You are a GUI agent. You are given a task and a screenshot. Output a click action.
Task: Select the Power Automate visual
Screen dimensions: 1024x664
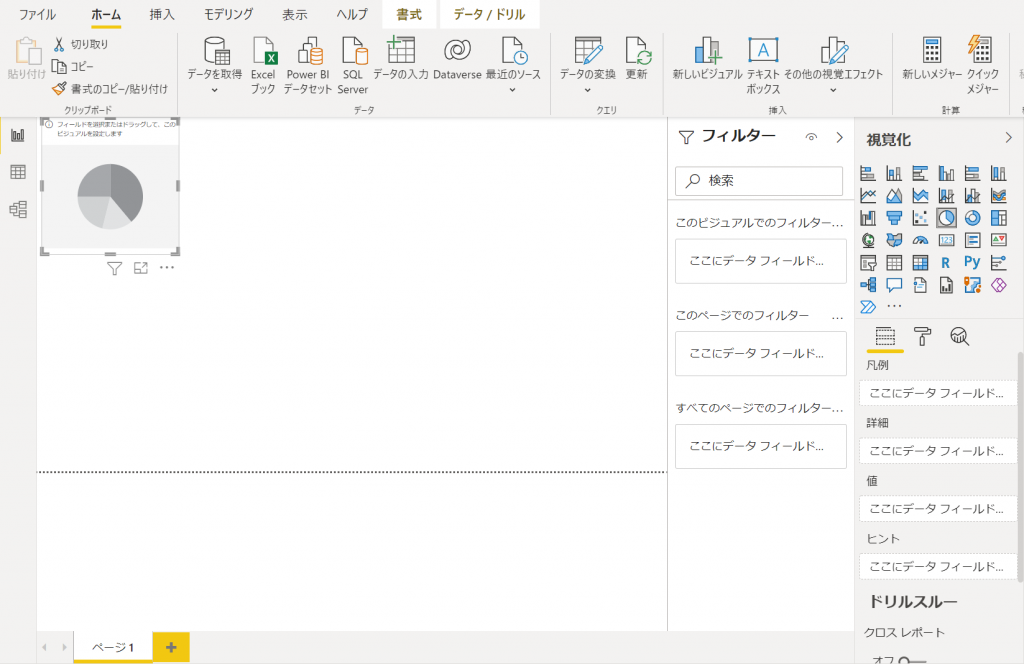coord(868,307)
